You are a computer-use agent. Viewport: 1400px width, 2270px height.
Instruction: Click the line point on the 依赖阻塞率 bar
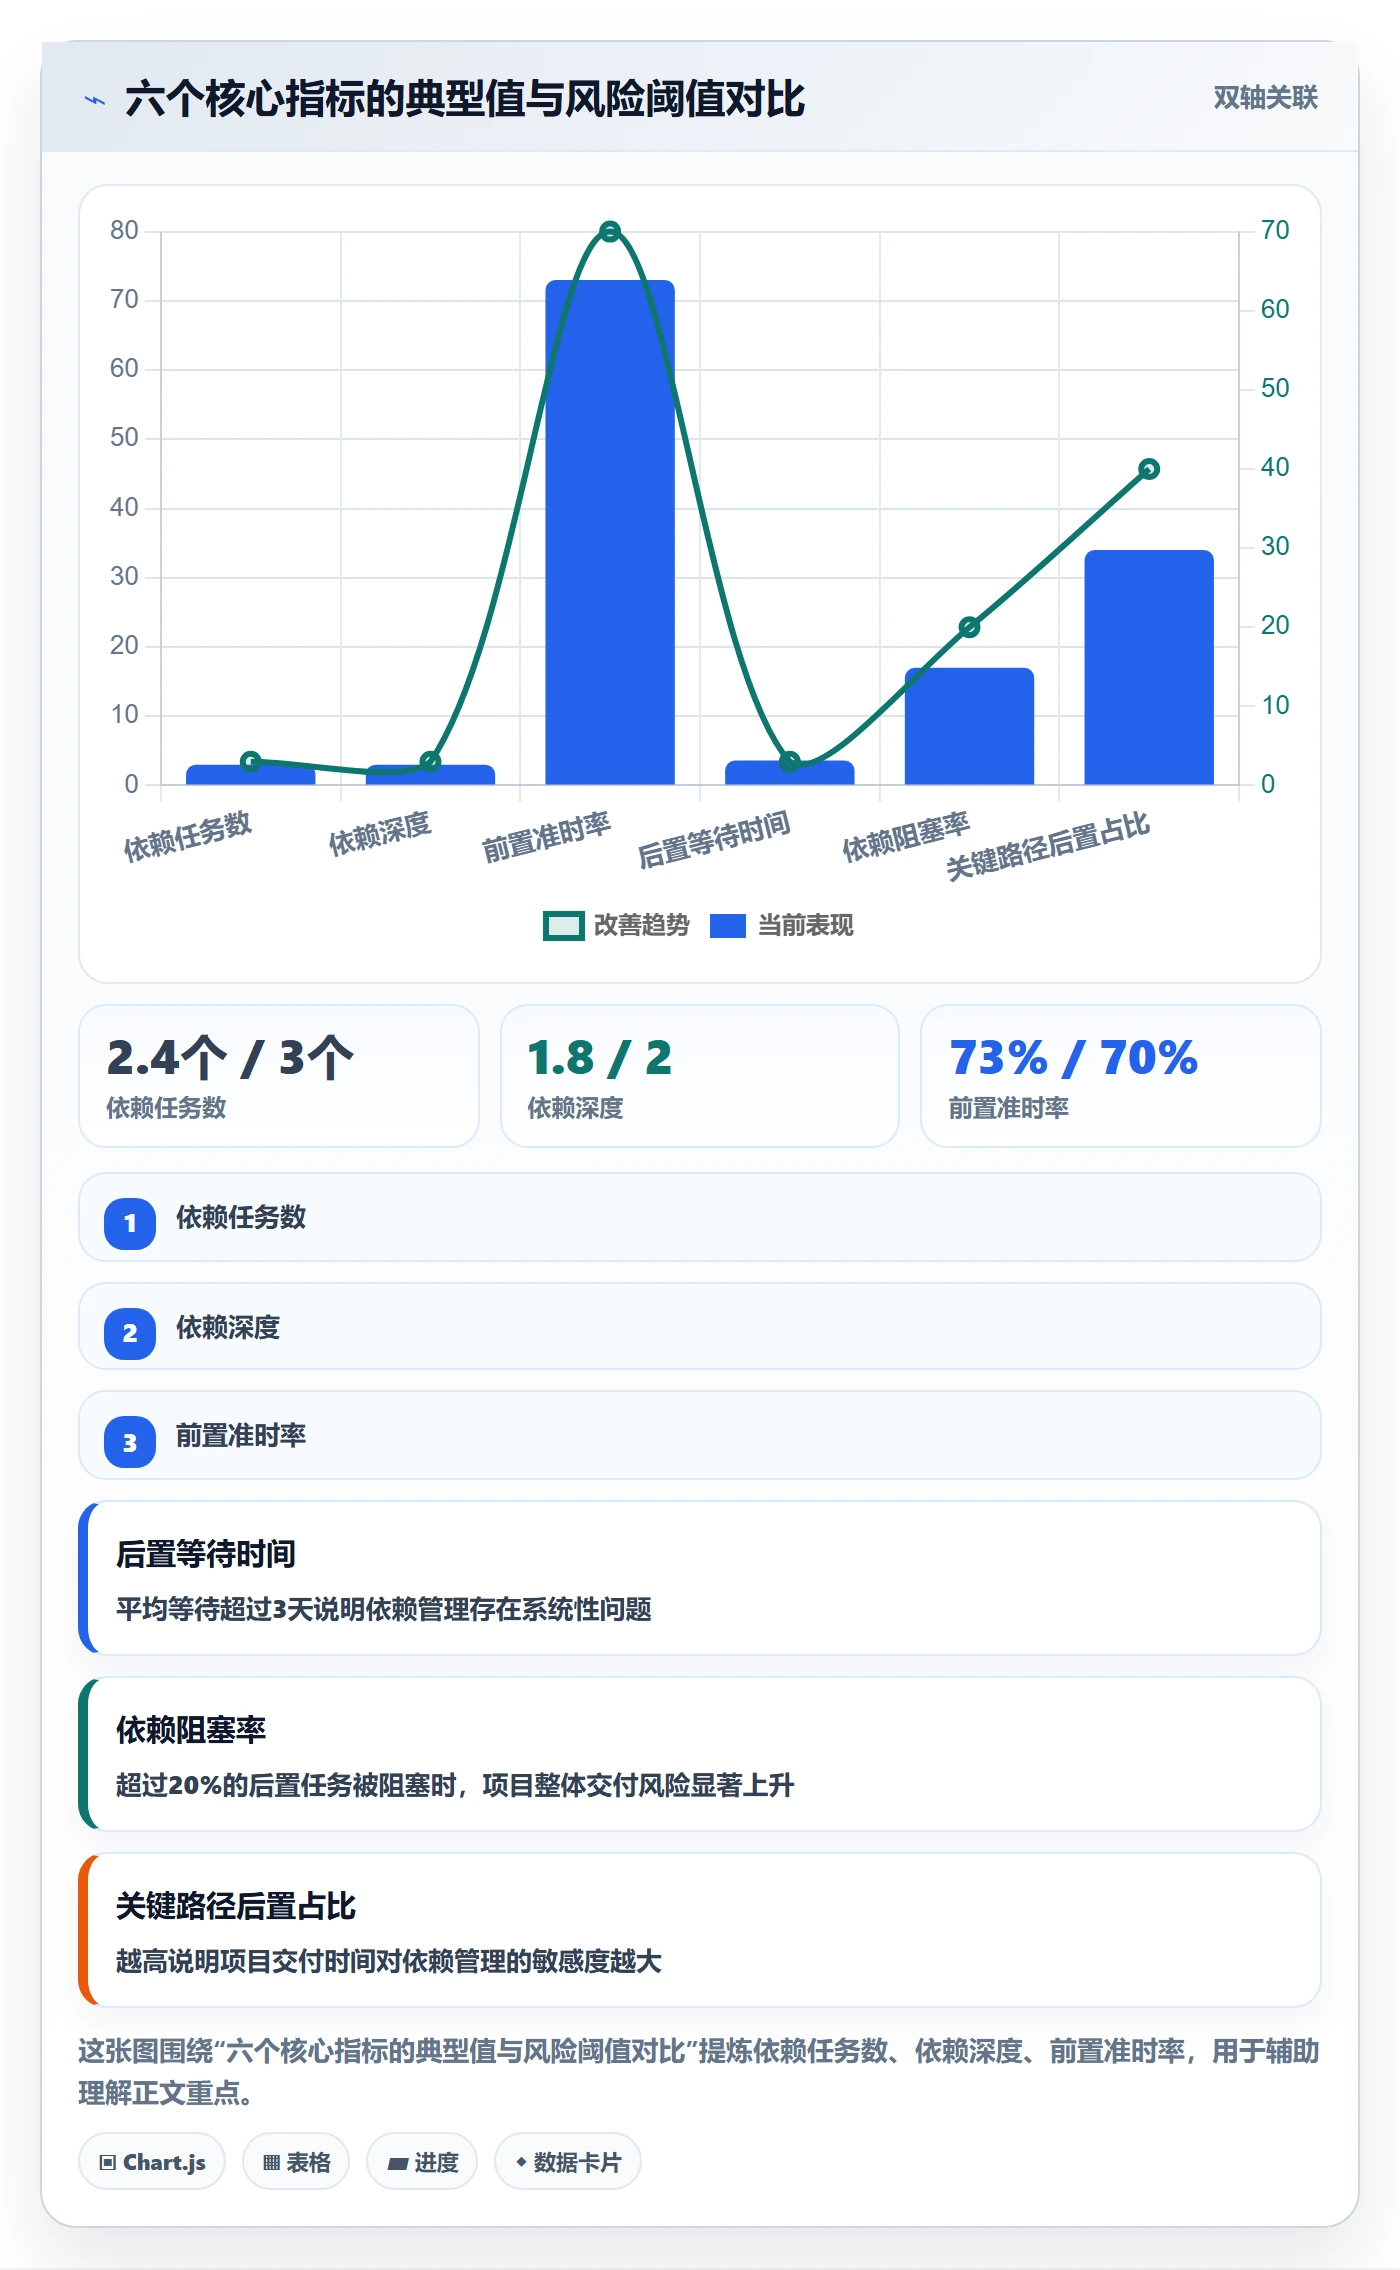click(x=969, y=627)
